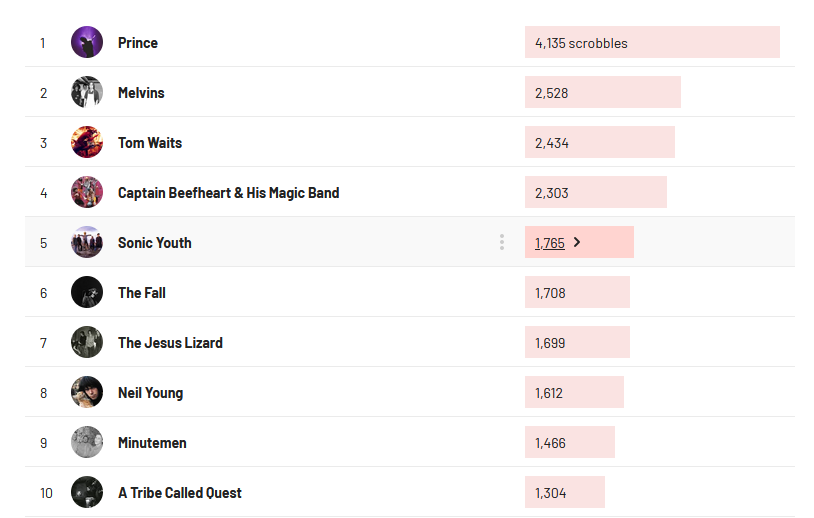Click Prince's 4,135 scrobbles bar
Screen dimensions: 814x518
click(651, 42)
